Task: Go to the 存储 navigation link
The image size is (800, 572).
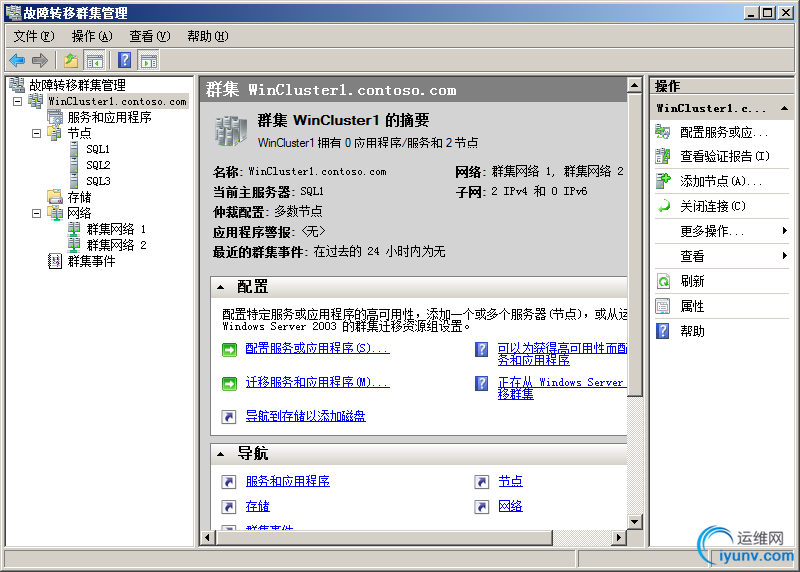Action: 258,506
